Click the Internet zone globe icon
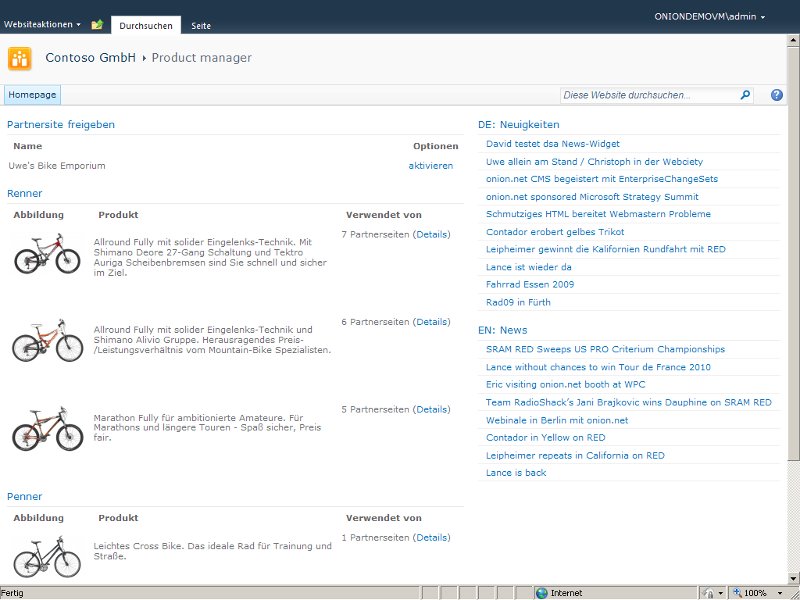This screenshot has height=600, width=800. click(541, 592)
